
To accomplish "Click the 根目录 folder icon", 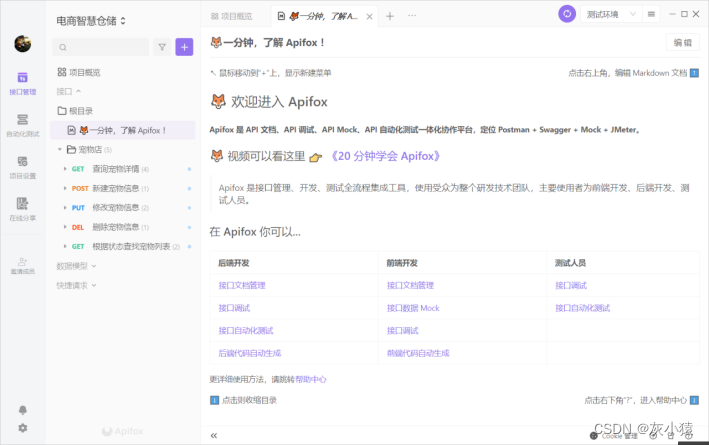I will 62,111.
